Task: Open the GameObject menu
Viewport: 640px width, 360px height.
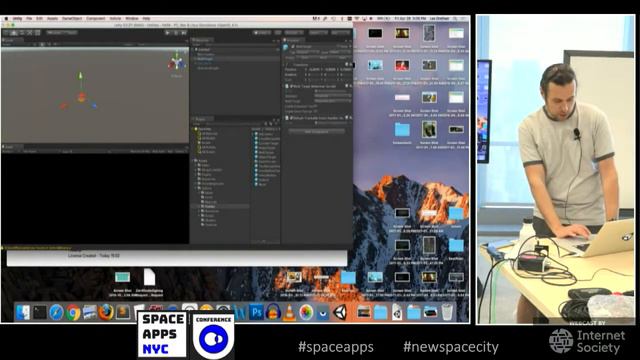Action: 72,19
